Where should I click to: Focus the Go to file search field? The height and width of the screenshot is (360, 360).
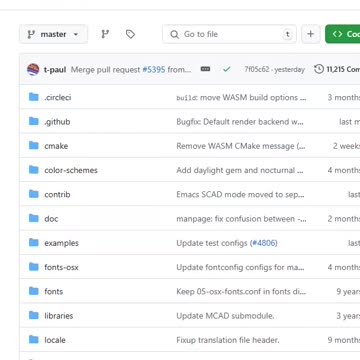pyautogui.click(x=229, y=34)
